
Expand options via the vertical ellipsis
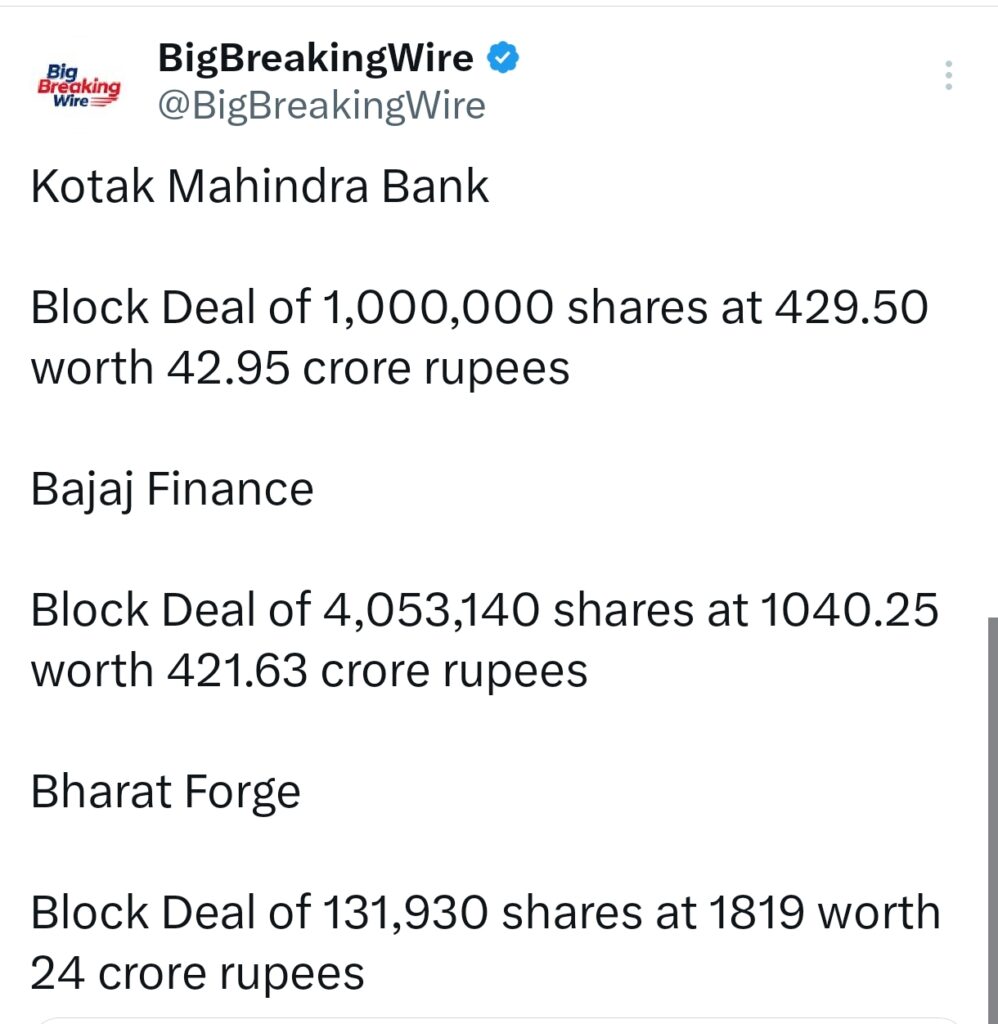pyautogui.click(x=947, y=75)
